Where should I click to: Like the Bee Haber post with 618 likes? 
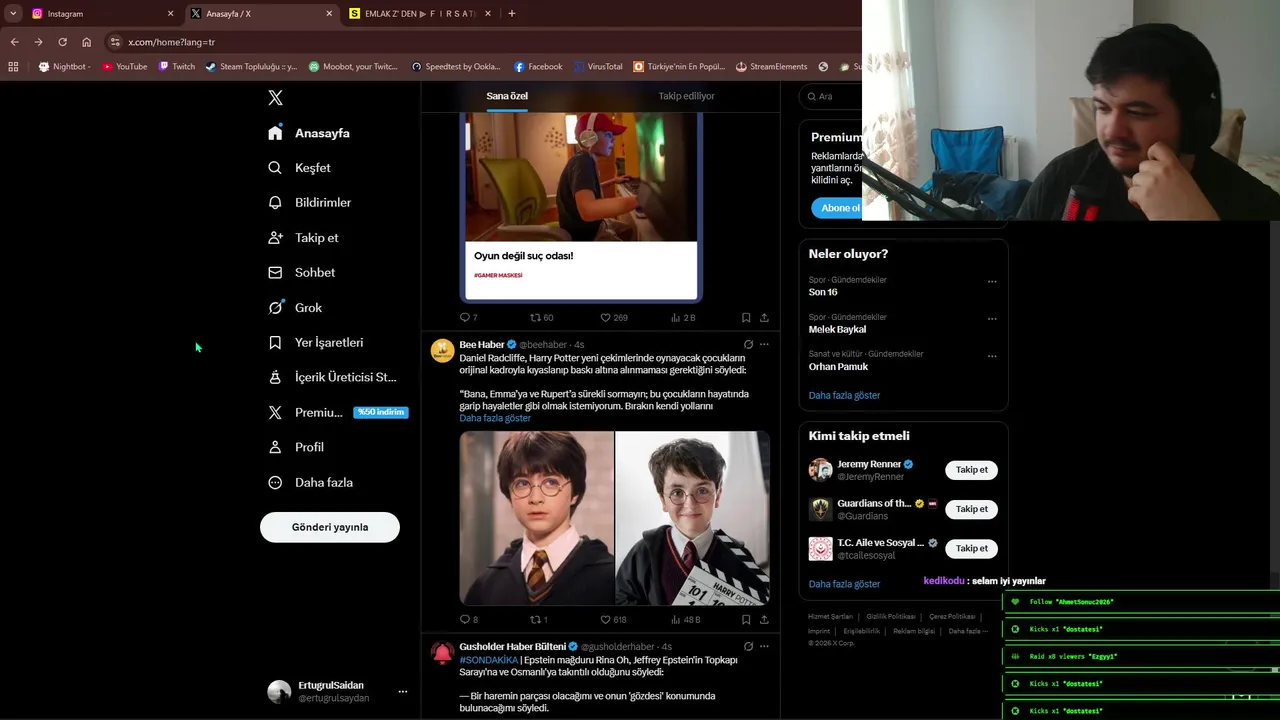[x=613, y=620]
